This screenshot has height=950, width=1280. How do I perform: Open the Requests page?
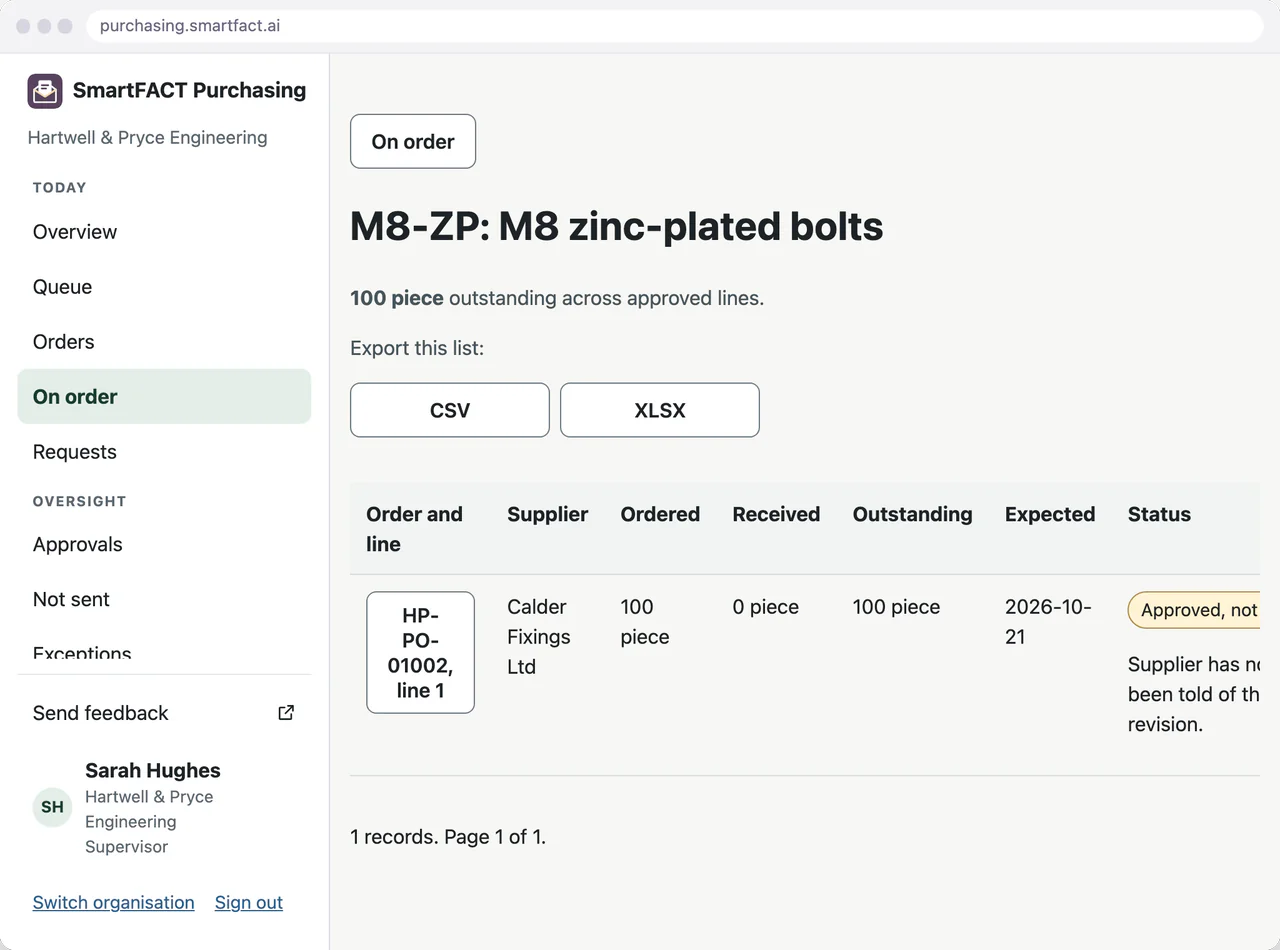[x=164, y=452]
